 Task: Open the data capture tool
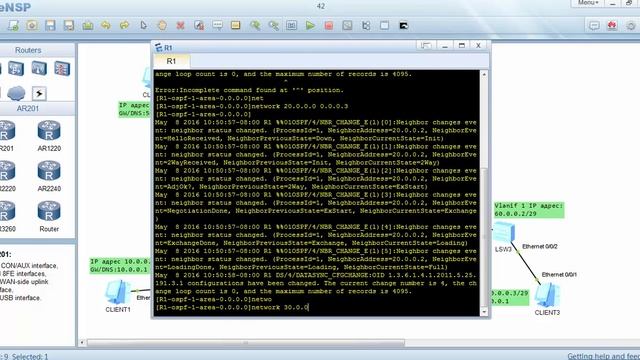click(x=347, y=26)
